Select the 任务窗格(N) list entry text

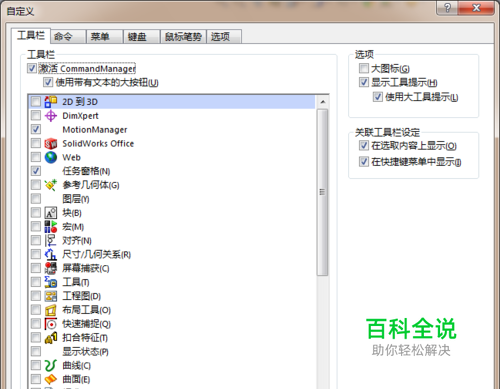click(x=86, y=171)
